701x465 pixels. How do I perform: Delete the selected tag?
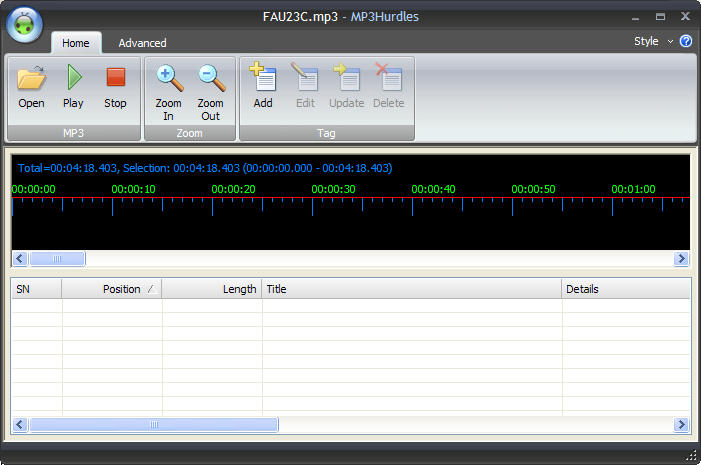tap(389, 86)
